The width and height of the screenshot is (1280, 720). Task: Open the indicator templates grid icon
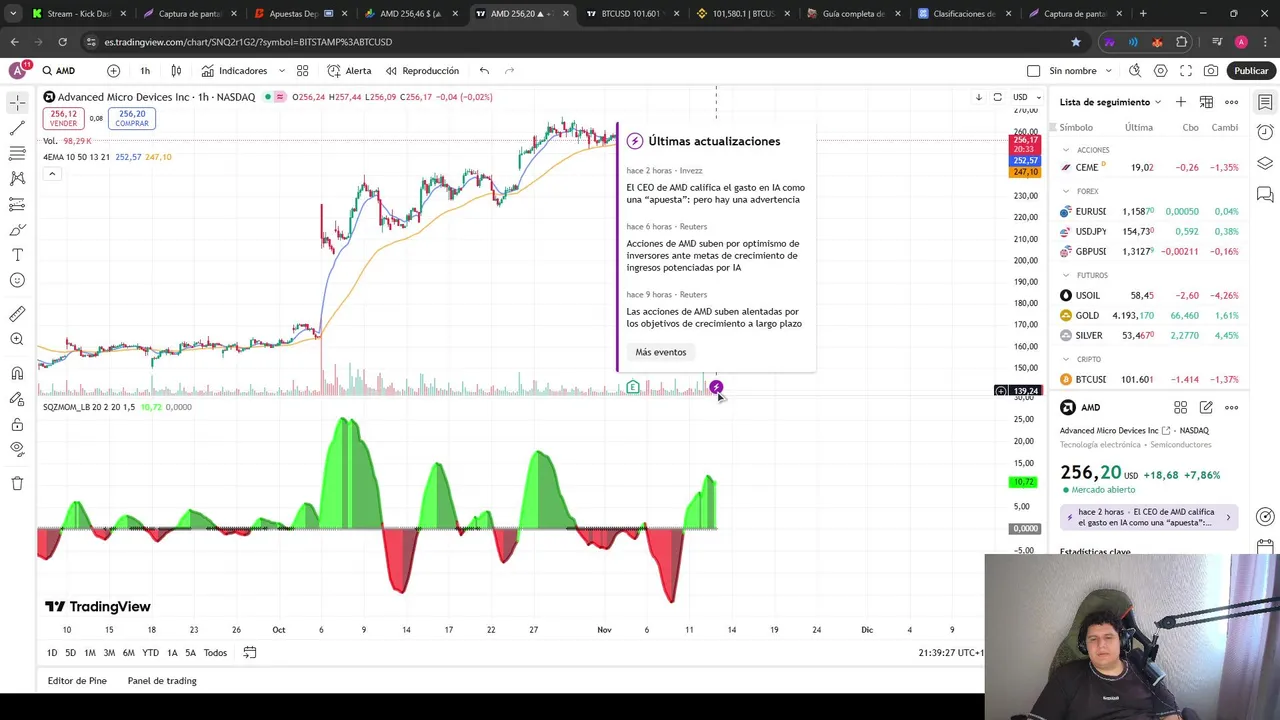point(302,71)
